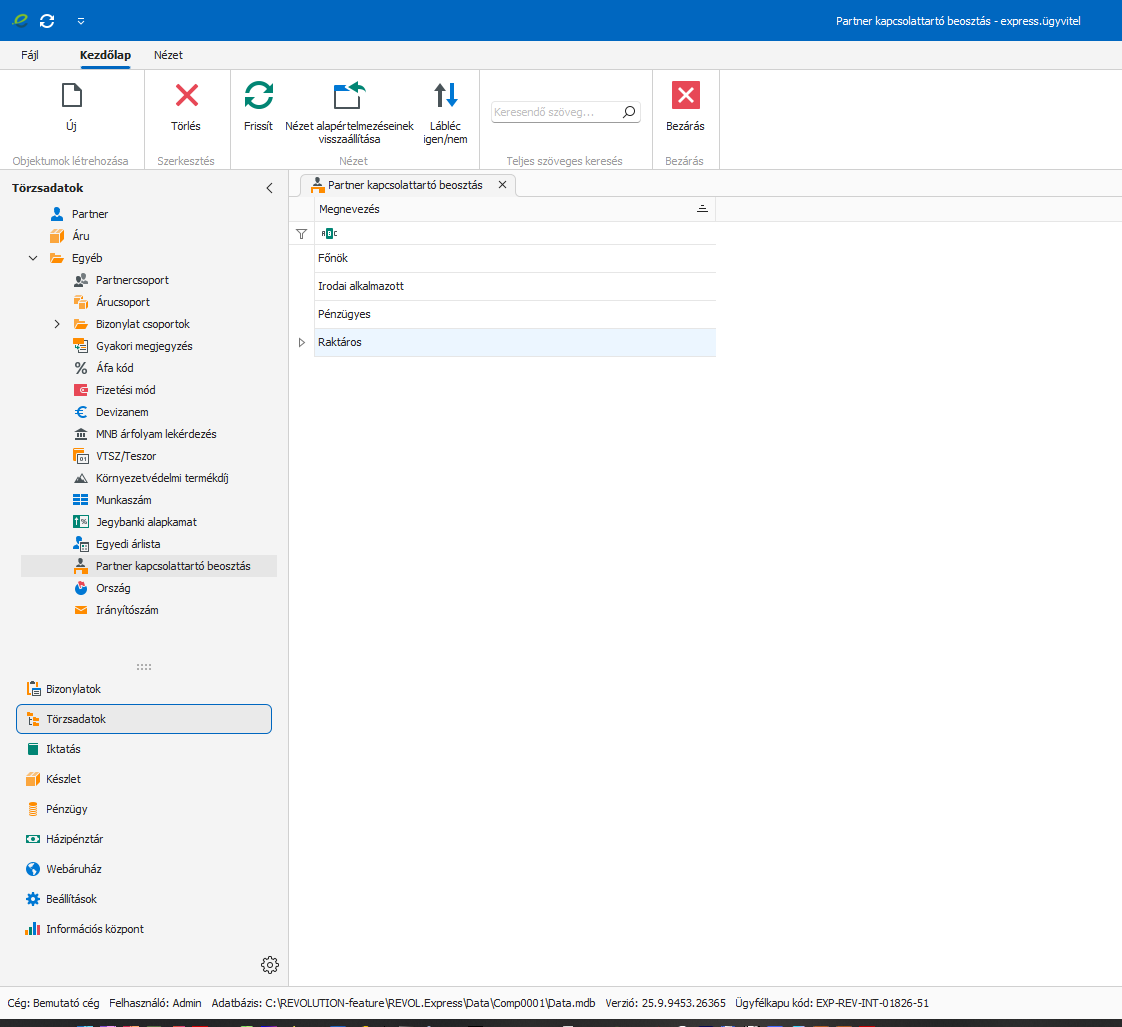Collapse the Törzsadatok side panel

(268, 188)
